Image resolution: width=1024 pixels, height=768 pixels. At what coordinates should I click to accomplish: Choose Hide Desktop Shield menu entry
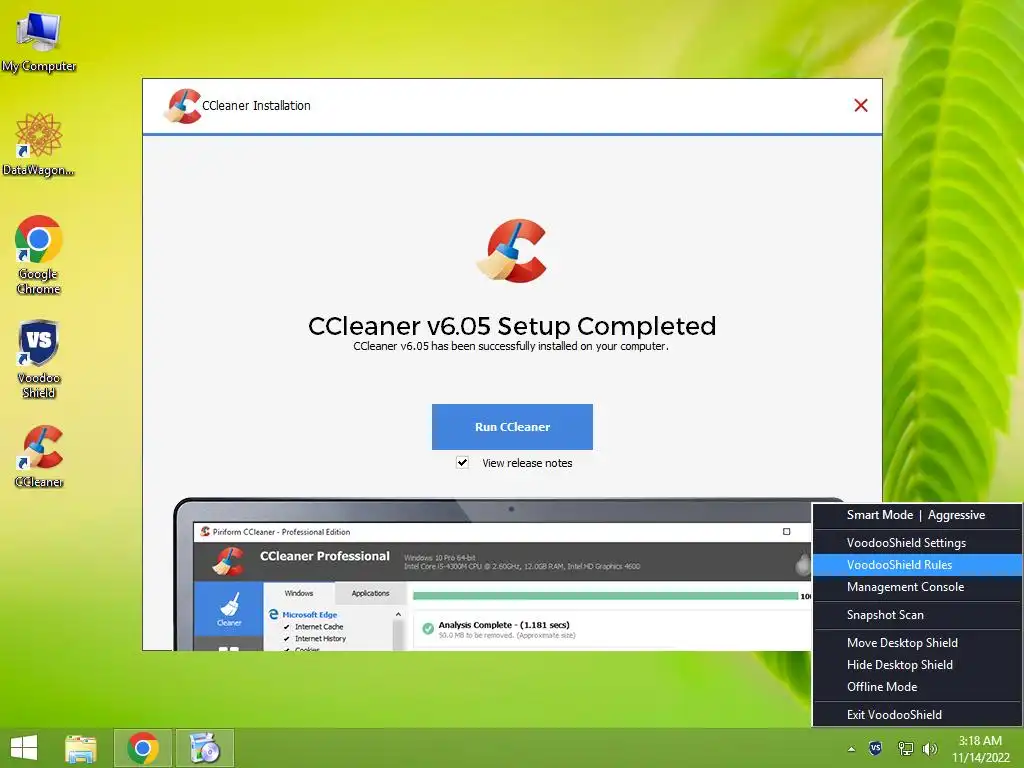(917, 665)
